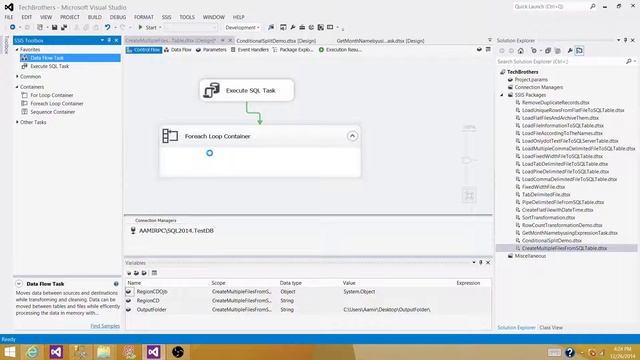Expand the Other Tasks toolbox group
This screenshot has width=640, height=360.
click(17, 122)
